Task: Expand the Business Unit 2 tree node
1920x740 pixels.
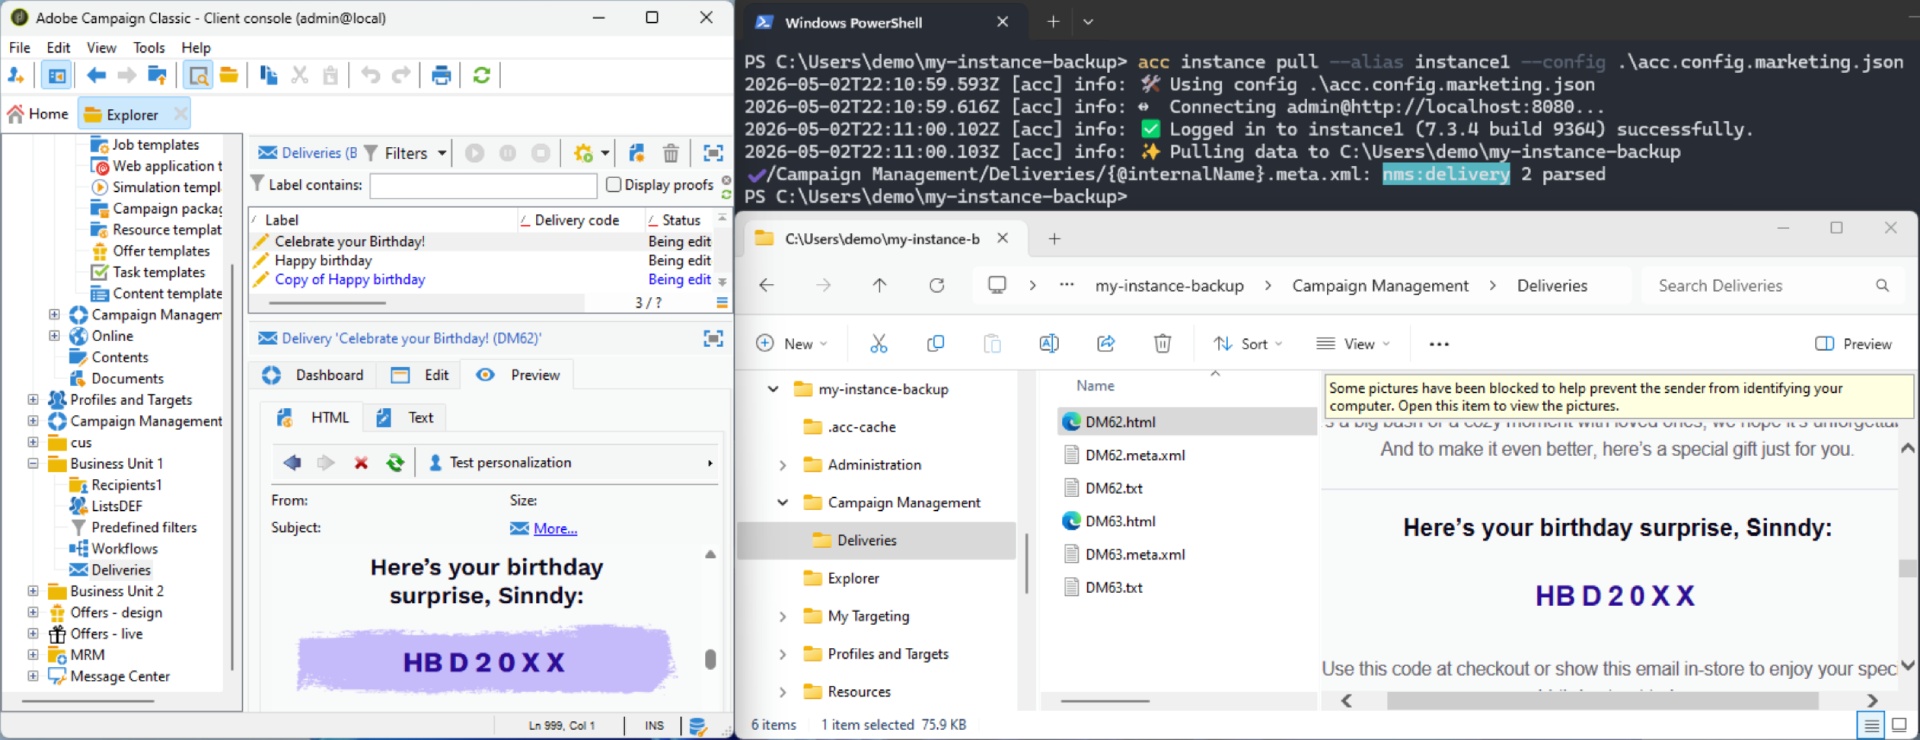Action: tap(33, 591)
